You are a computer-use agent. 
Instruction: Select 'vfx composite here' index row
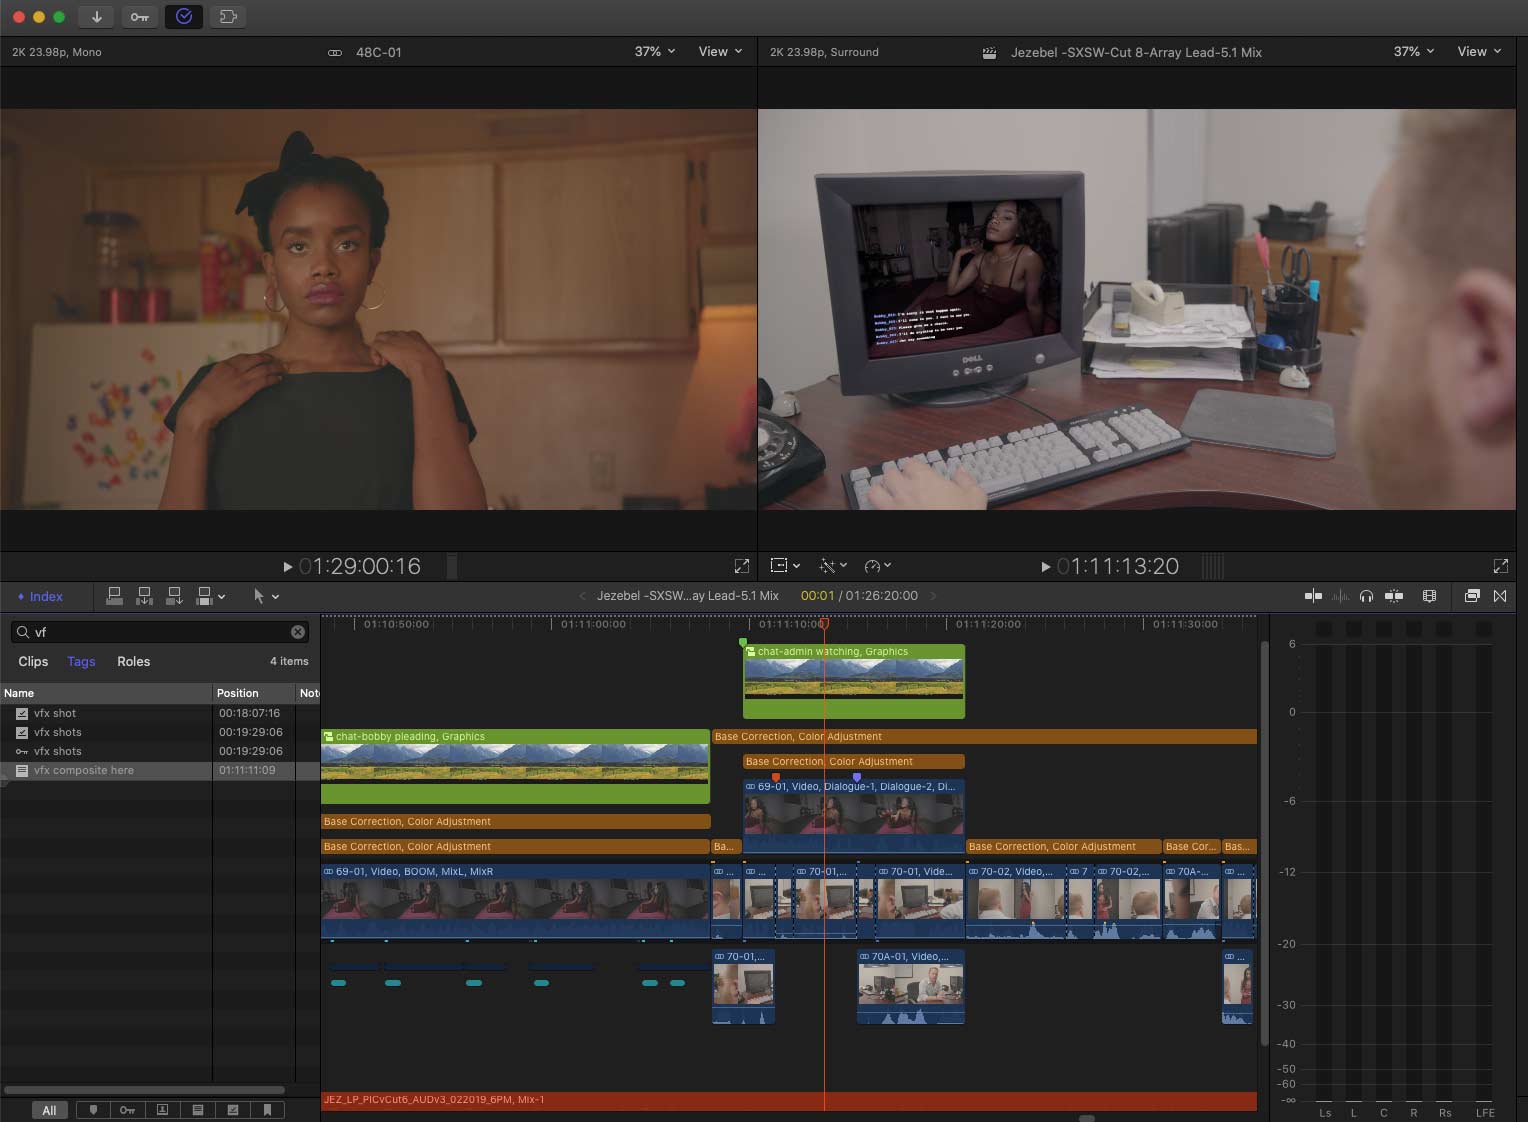160,771
